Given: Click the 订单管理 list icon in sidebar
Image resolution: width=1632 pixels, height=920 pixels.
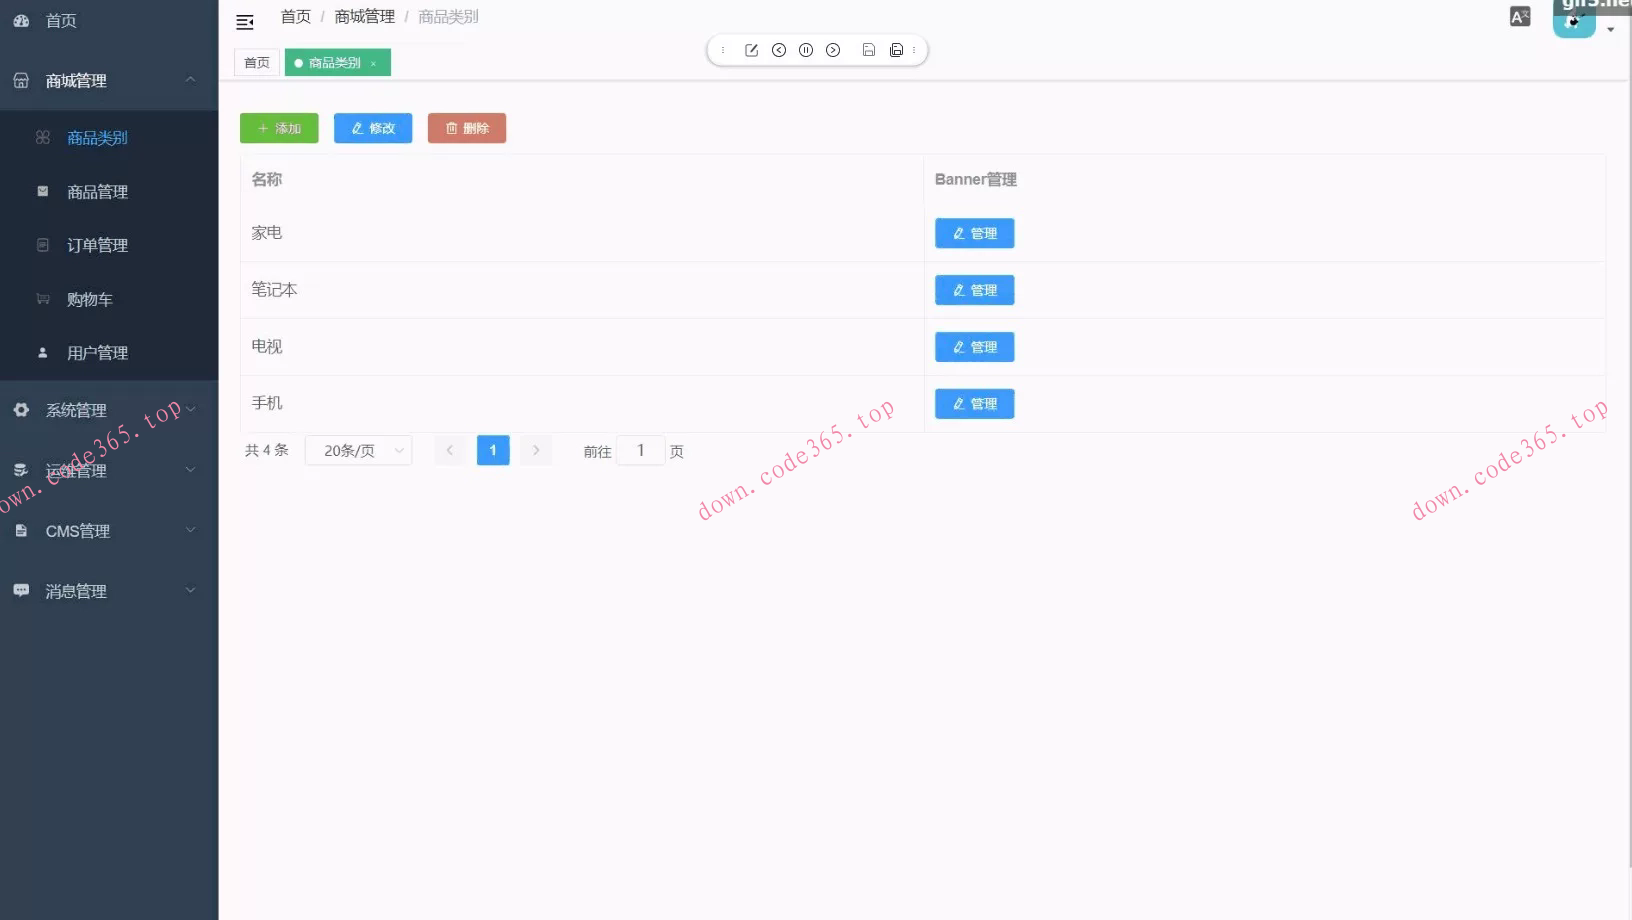Looking at the screenshot, I should point(43,245).
